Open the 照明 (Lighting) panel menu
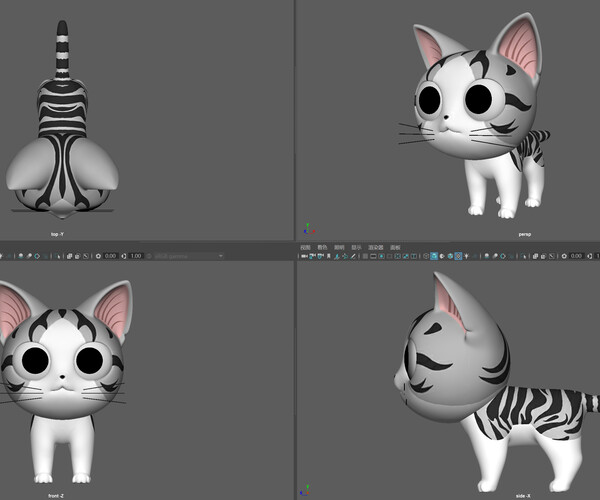Viewport: 600px width, 500px height. click(x=339, y=248)
